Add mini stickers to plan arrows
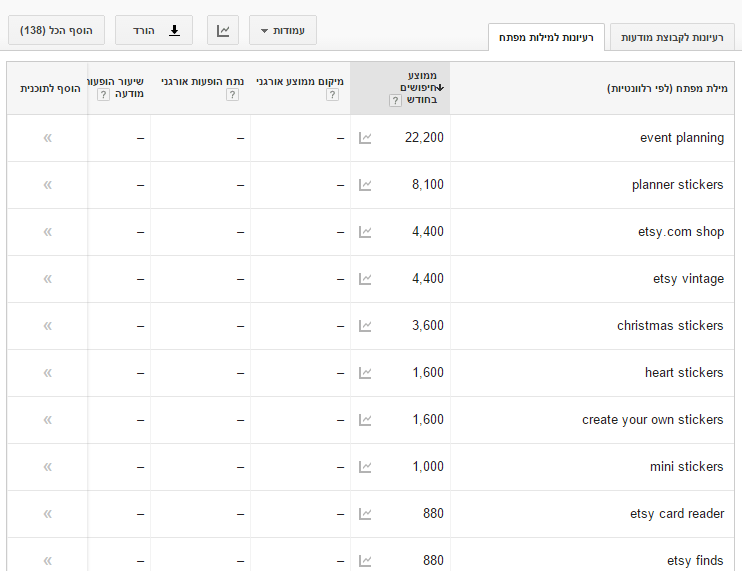 pyautogui.click(x=47, y=467)
